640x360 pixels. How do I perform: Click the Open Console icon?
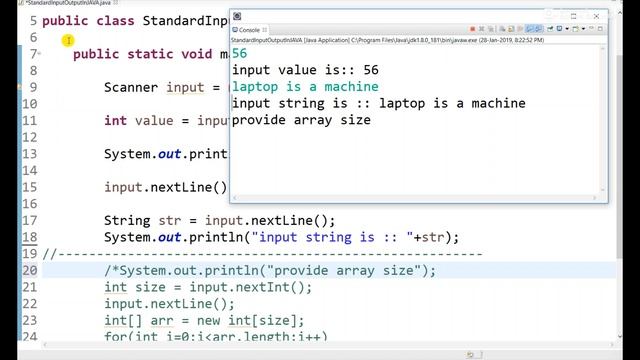(x=576, y=29)
